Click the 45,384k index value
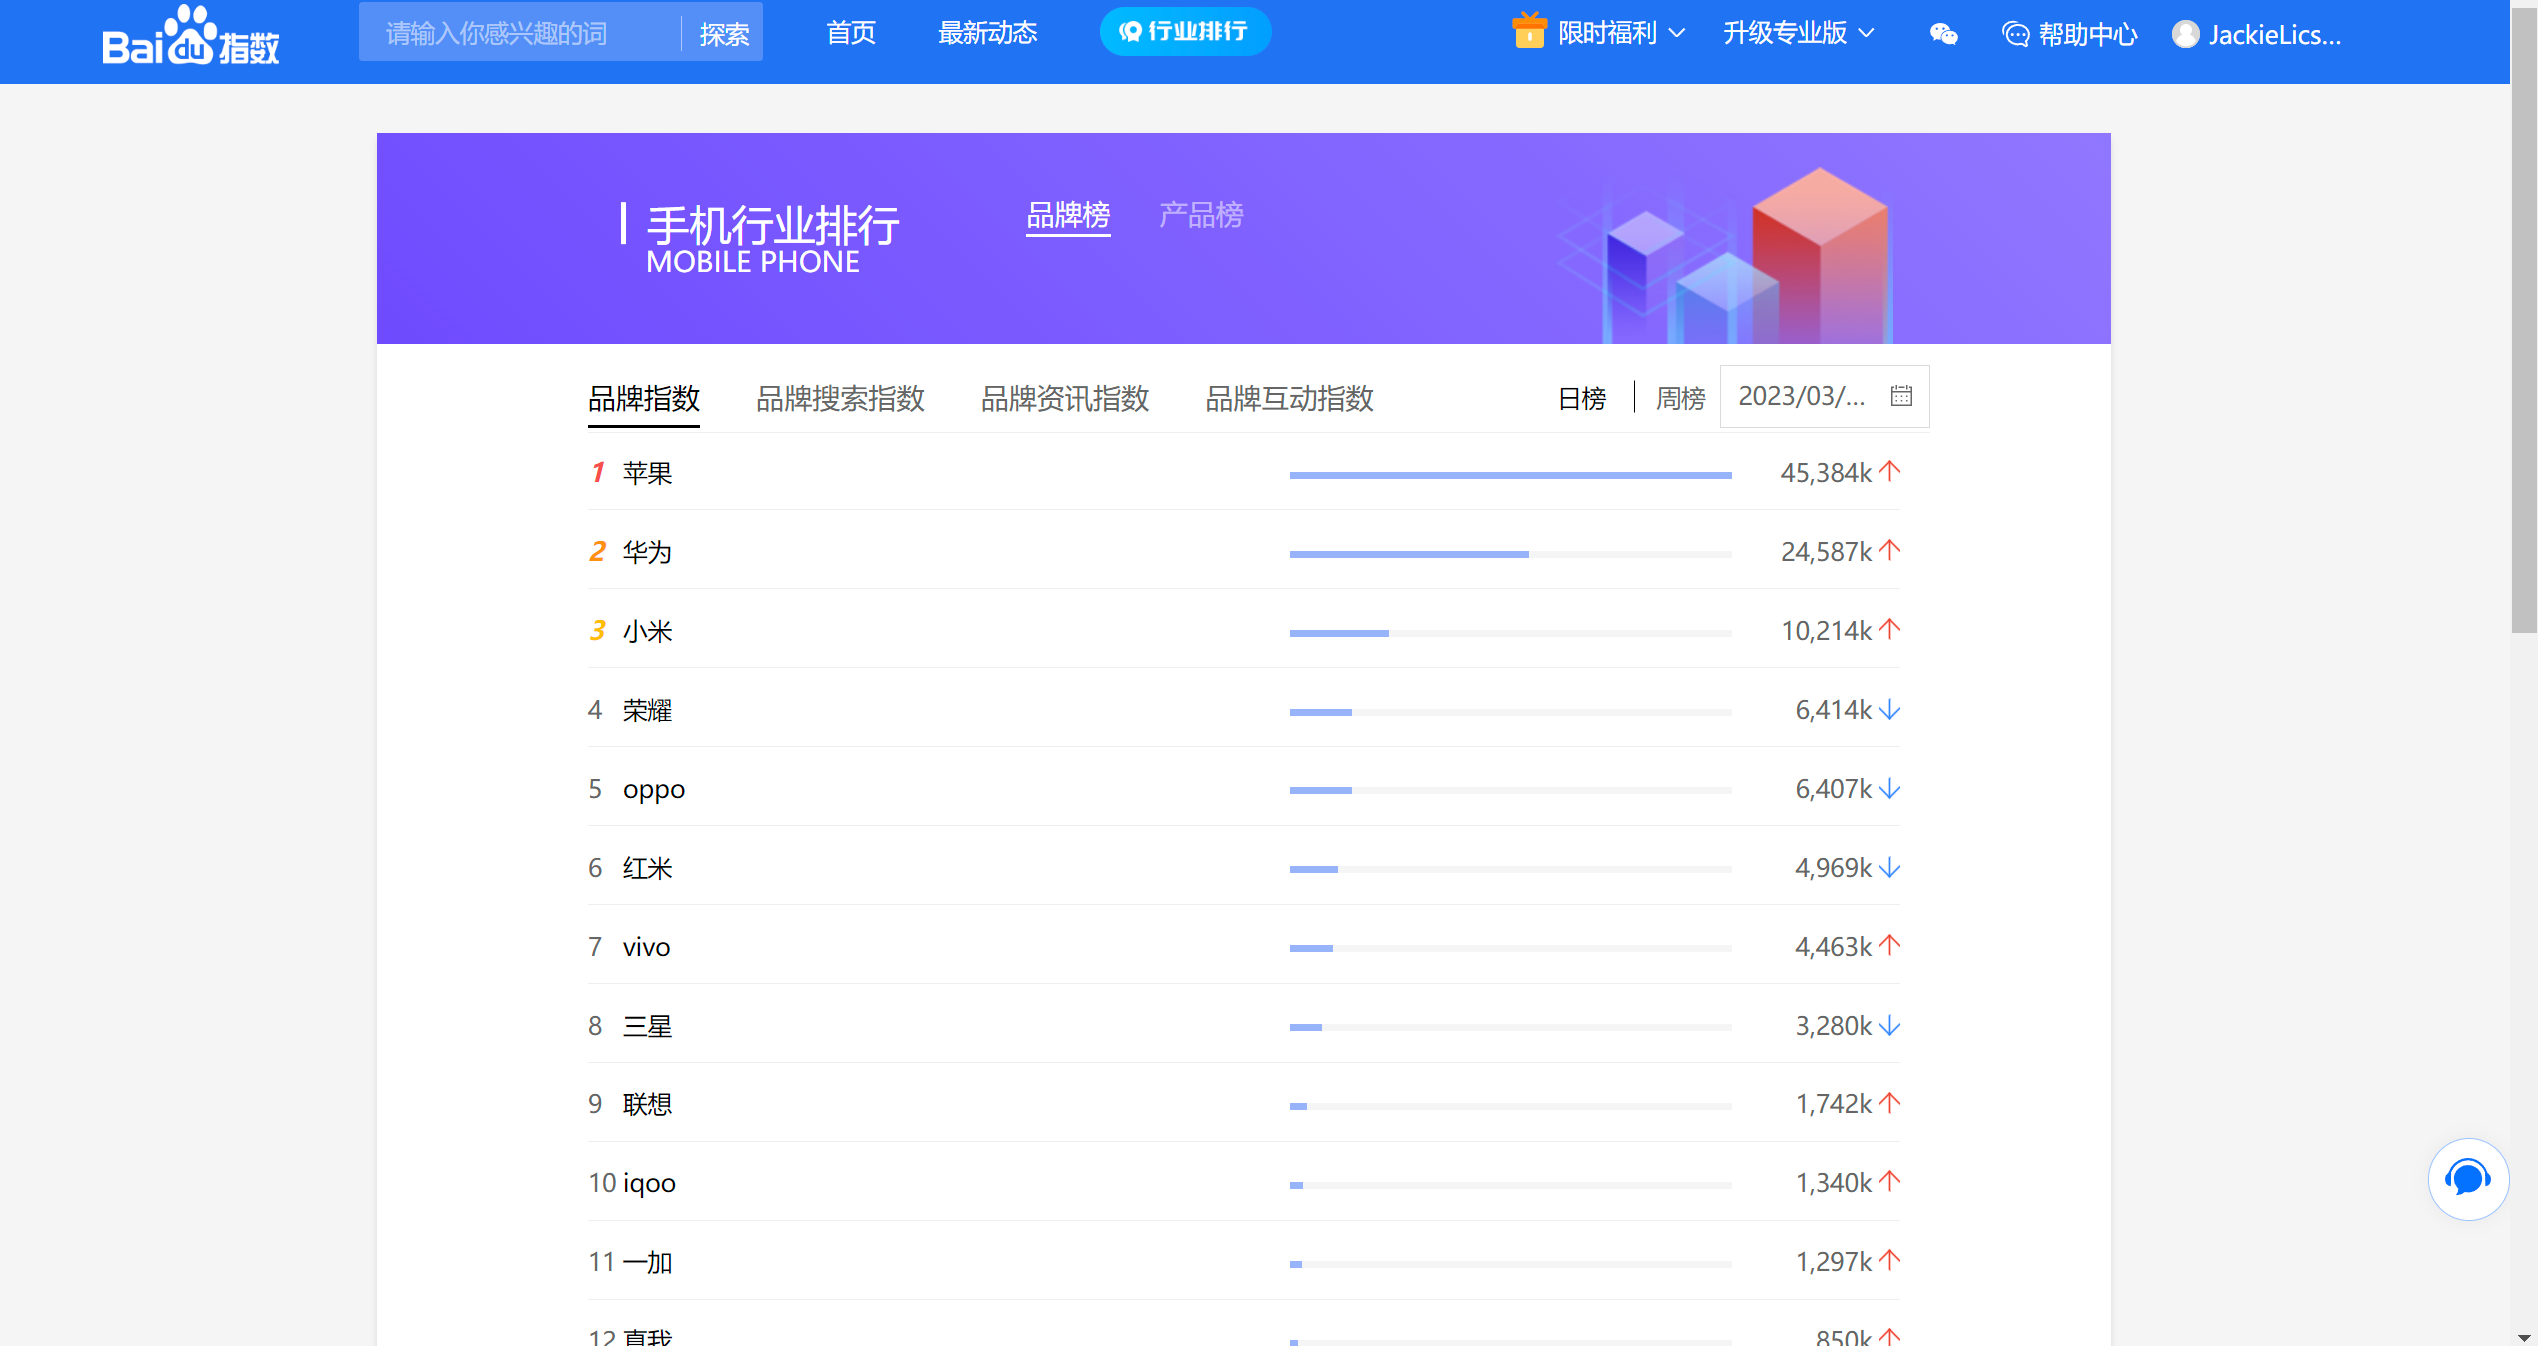Viewport: 2538px width, 1346px height. click(x=1826, y=472)
